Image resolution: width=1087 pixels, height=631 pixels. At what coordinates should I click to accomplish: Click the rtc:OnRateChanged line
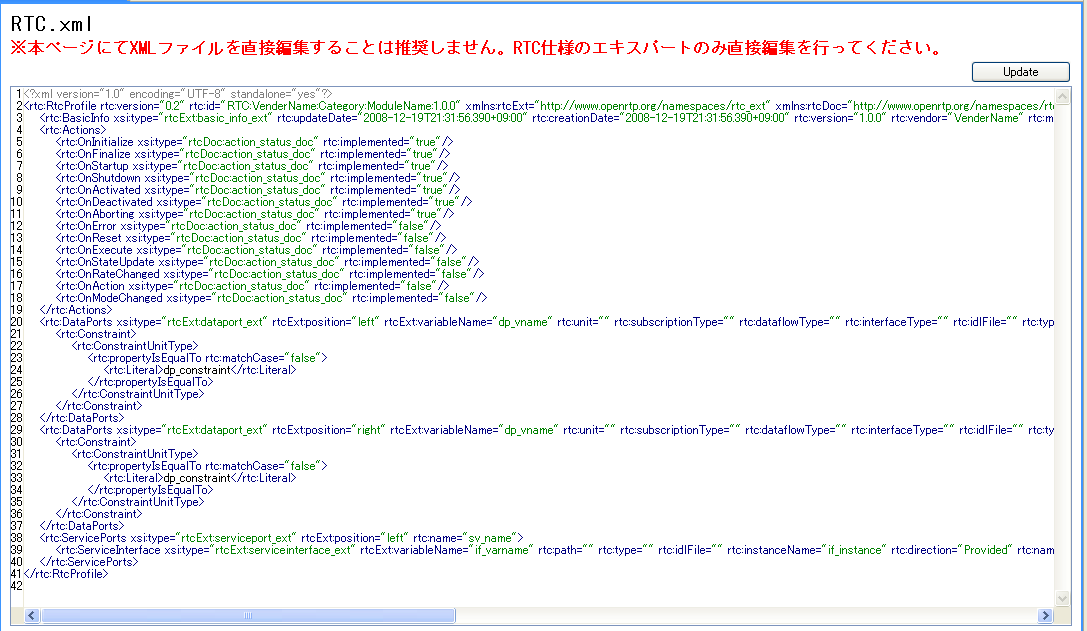pyautogui.click(x=270, y=274)
